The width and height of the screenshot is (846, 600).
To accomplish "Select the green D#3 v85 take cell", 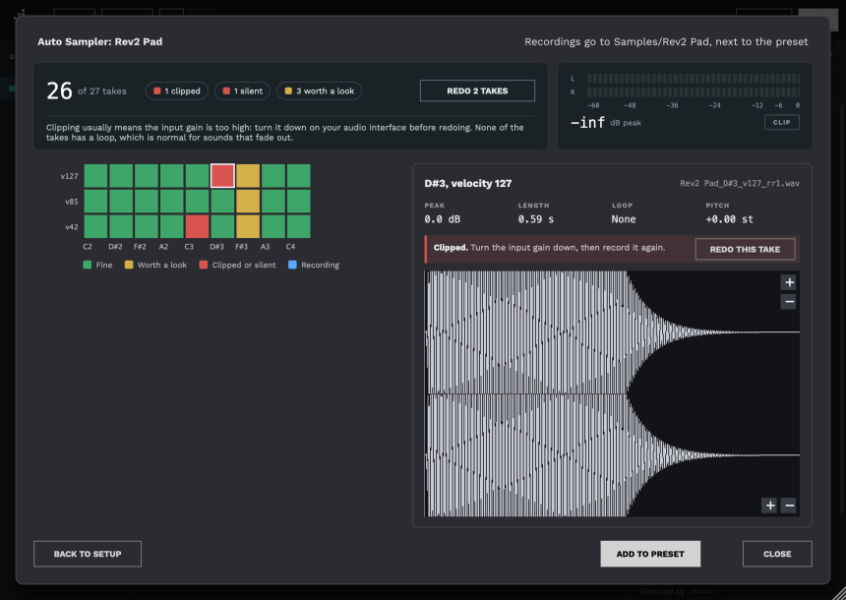I will coord(222,201).
